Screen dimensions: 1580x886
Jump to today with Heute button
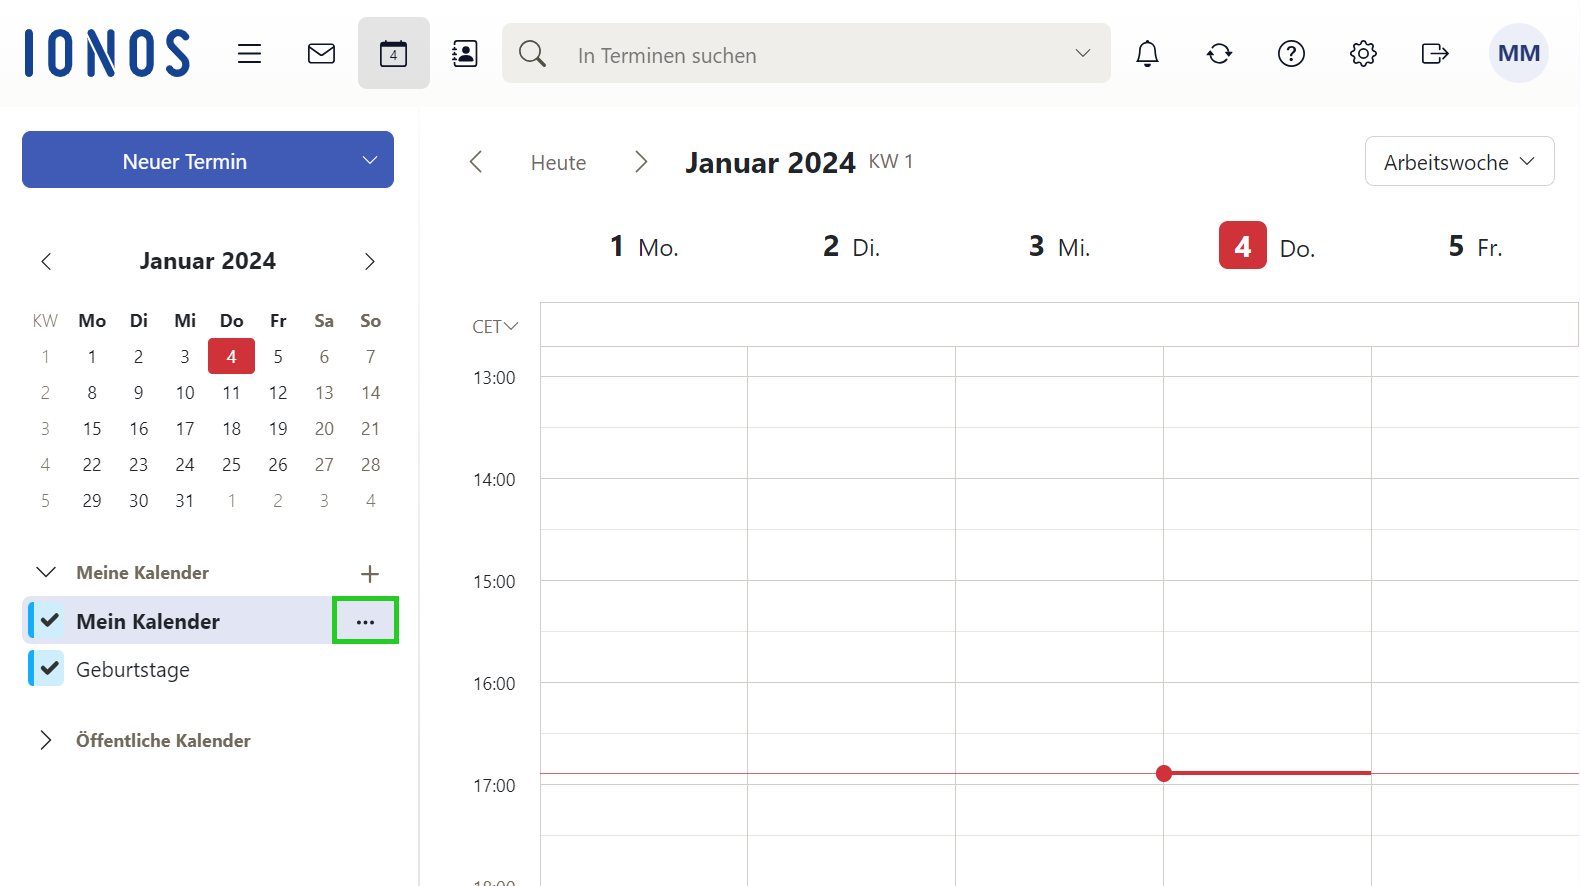click(559, 163)
